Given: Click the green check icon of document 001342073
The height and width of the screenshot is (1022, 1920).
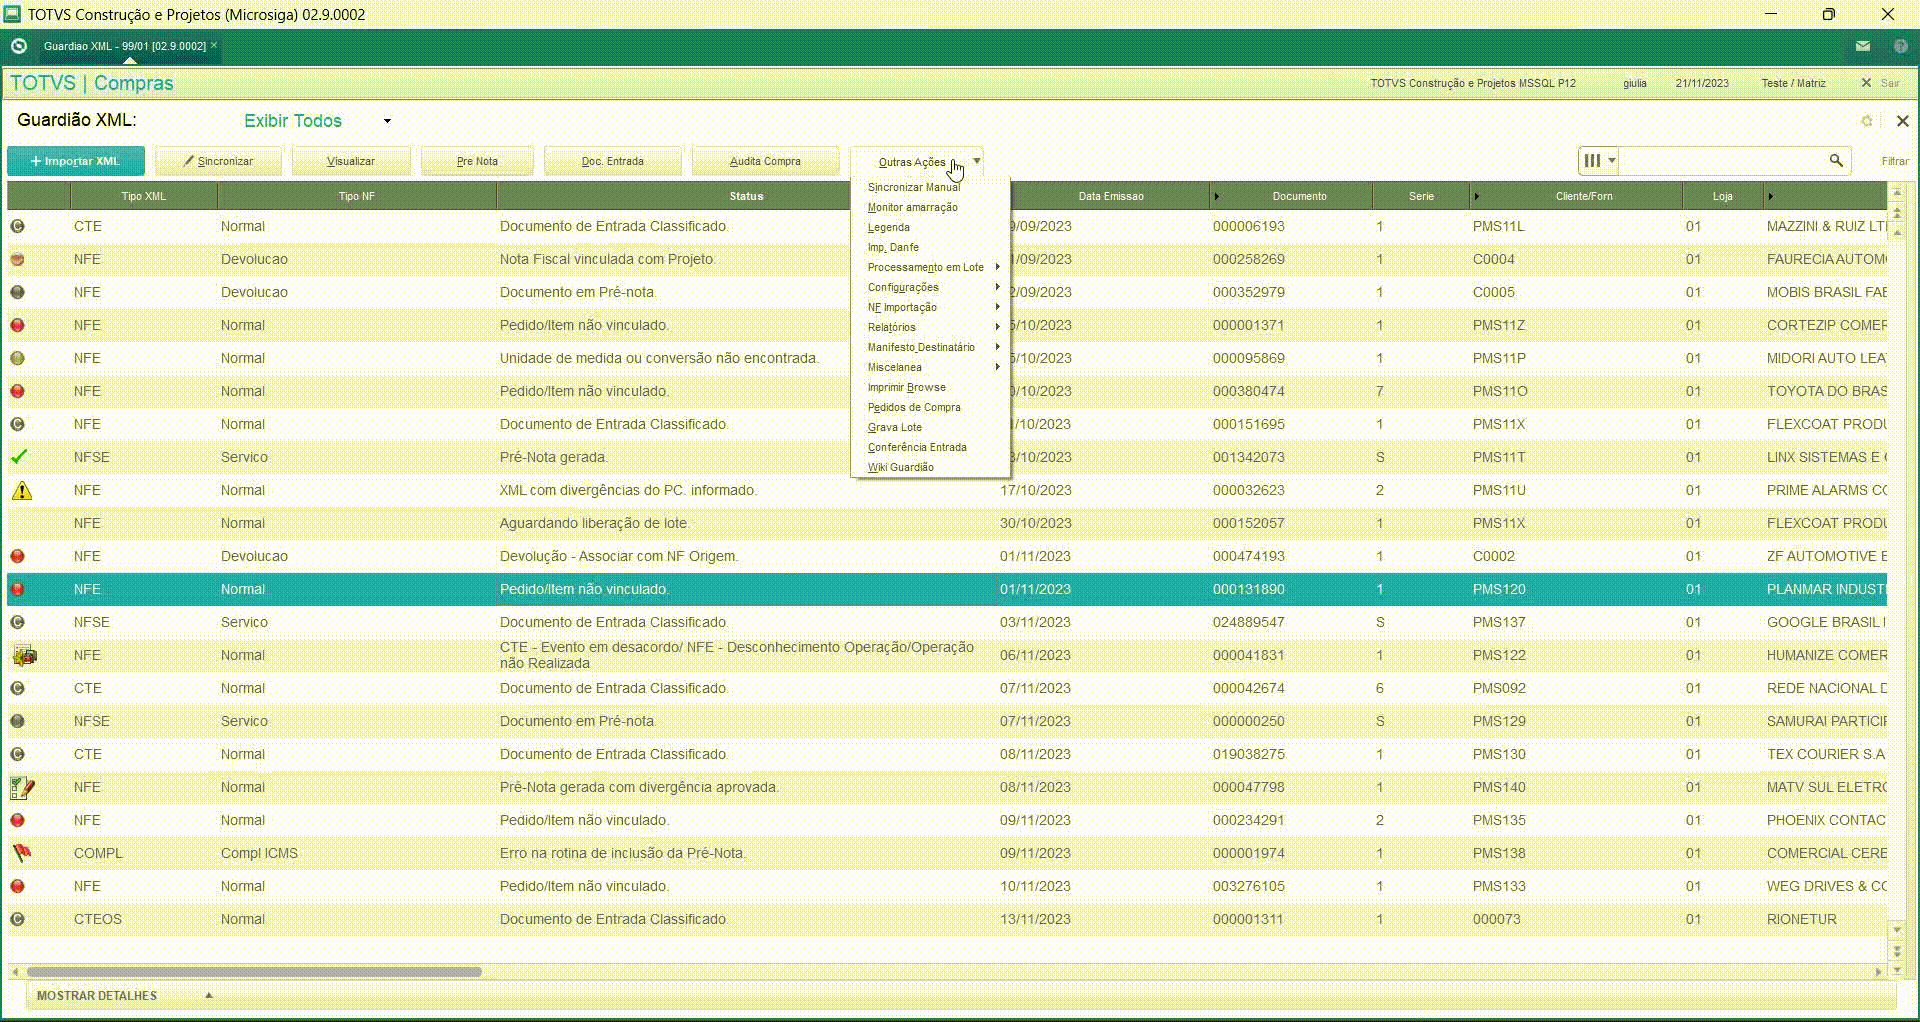Looking at the screenshot, I should pyautogui.click(x=18, y=457).
